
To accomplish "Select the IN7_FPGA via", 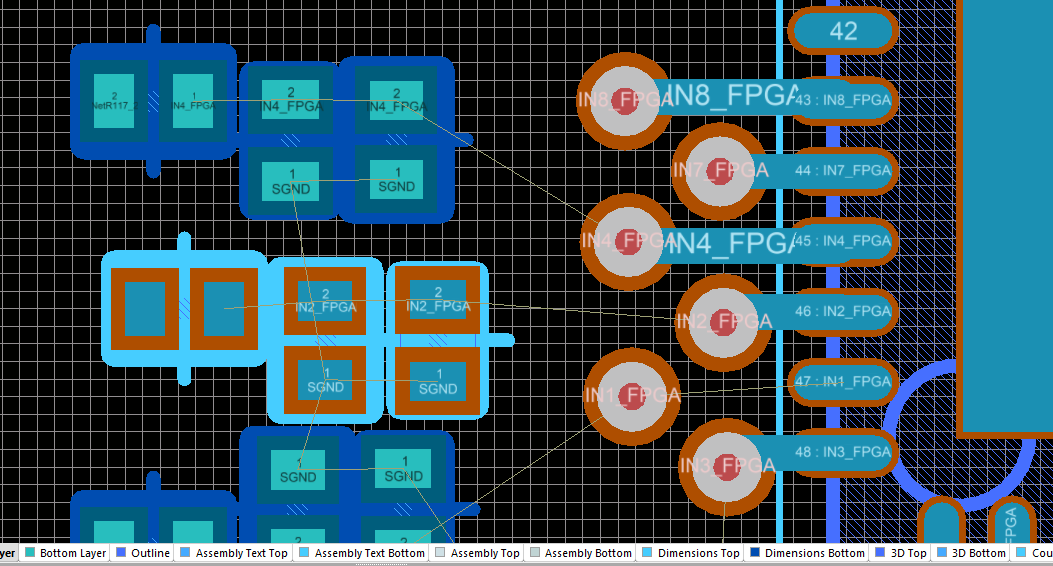I will pyautogui.click(x=719, y=171).
